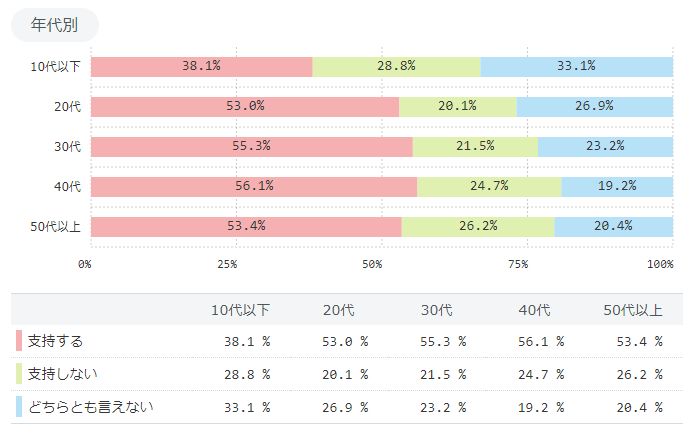Click the blue 33.1% bar segment
Screen dimensions: 696x433
tap(577, 67)
